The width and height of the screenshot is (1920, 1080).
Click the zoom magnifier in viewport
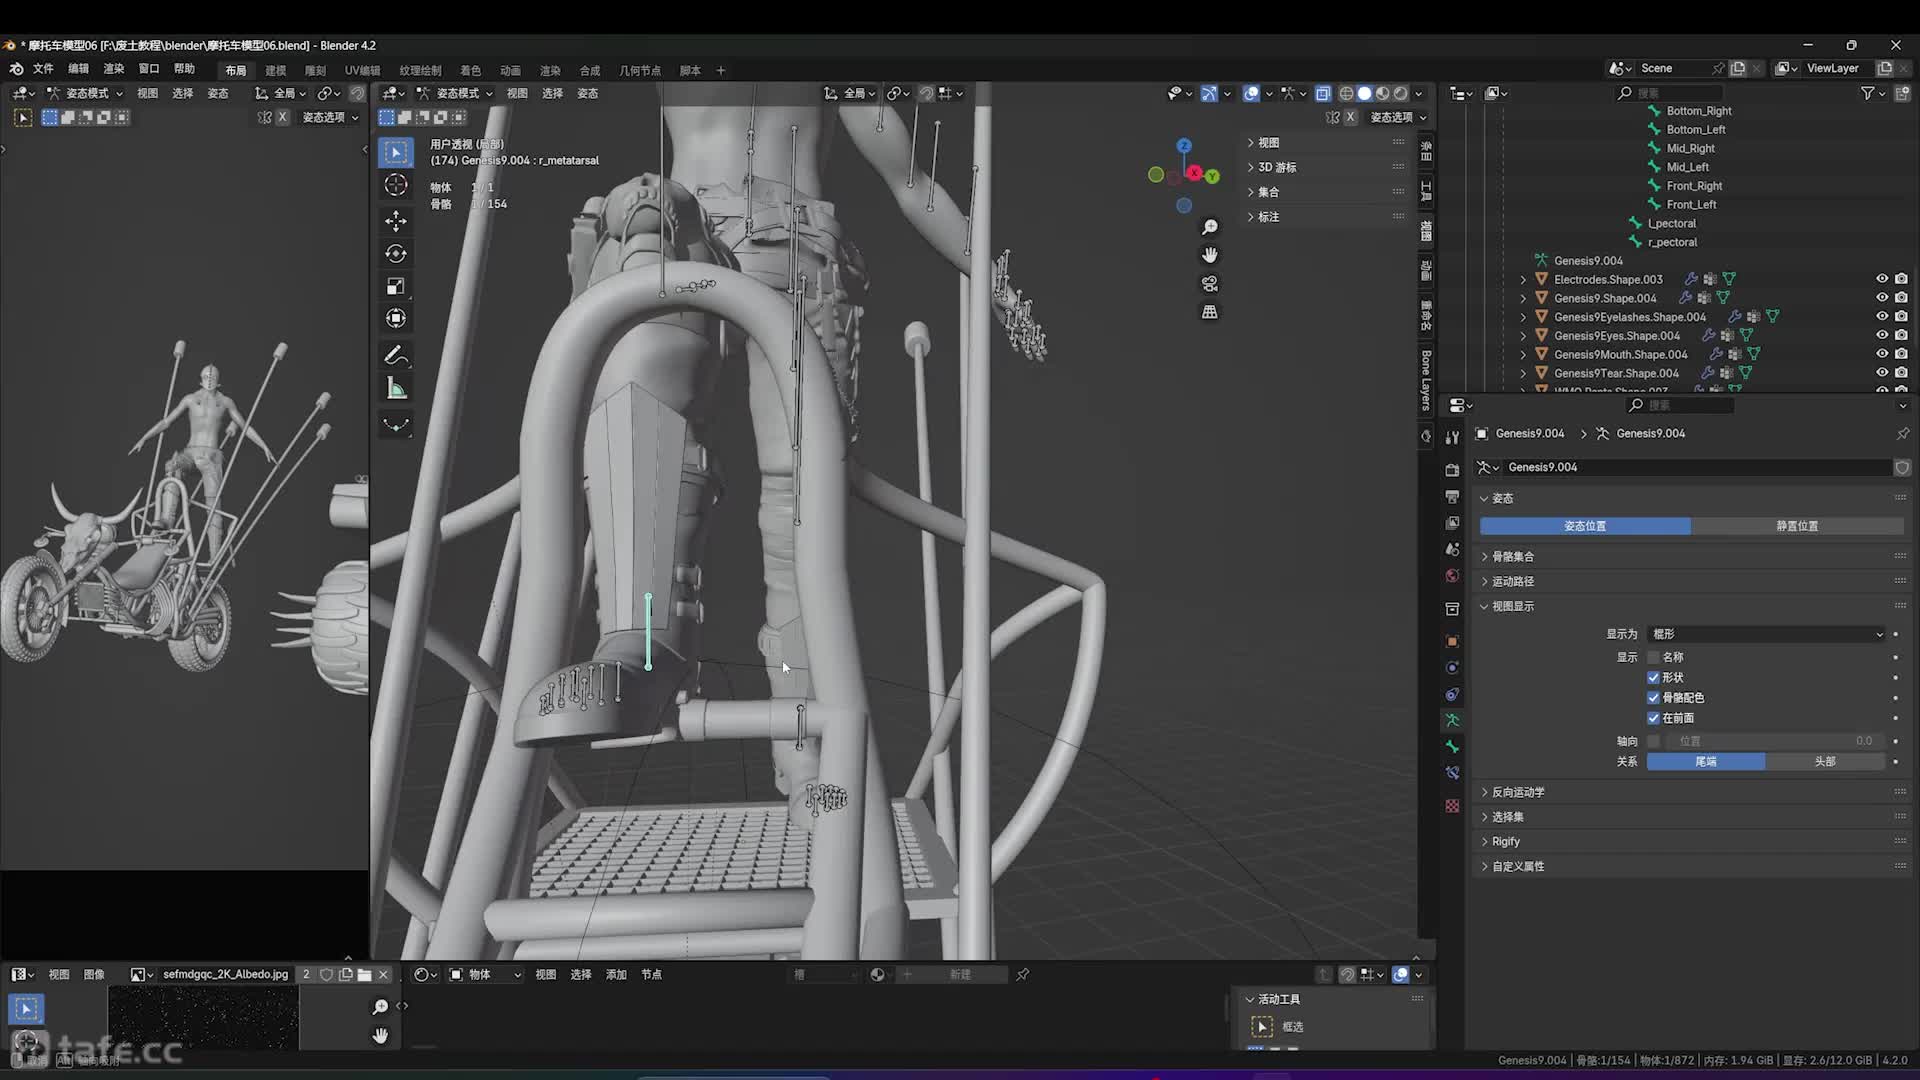pyautogui.click(x=1209, y=227)
